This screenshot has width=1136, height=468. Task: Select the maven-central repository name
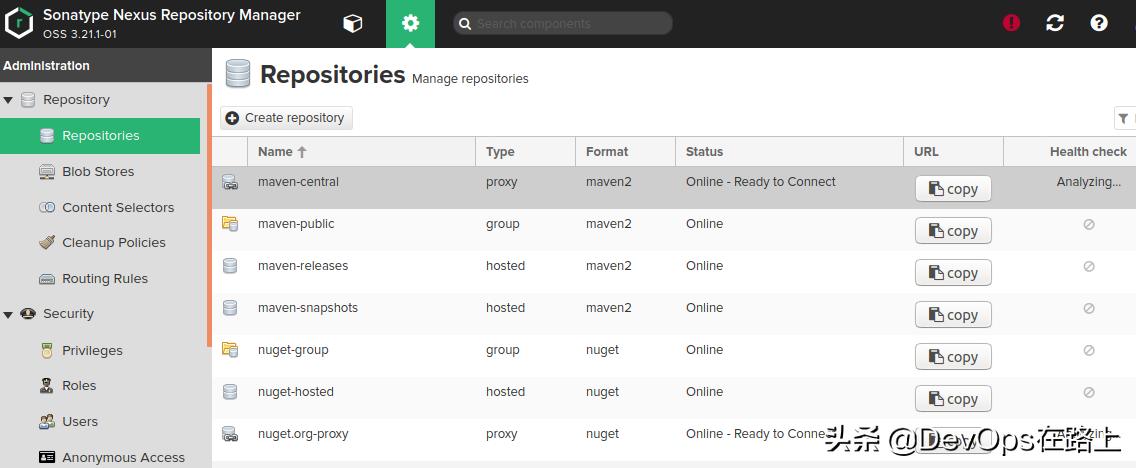click(298, 182)
